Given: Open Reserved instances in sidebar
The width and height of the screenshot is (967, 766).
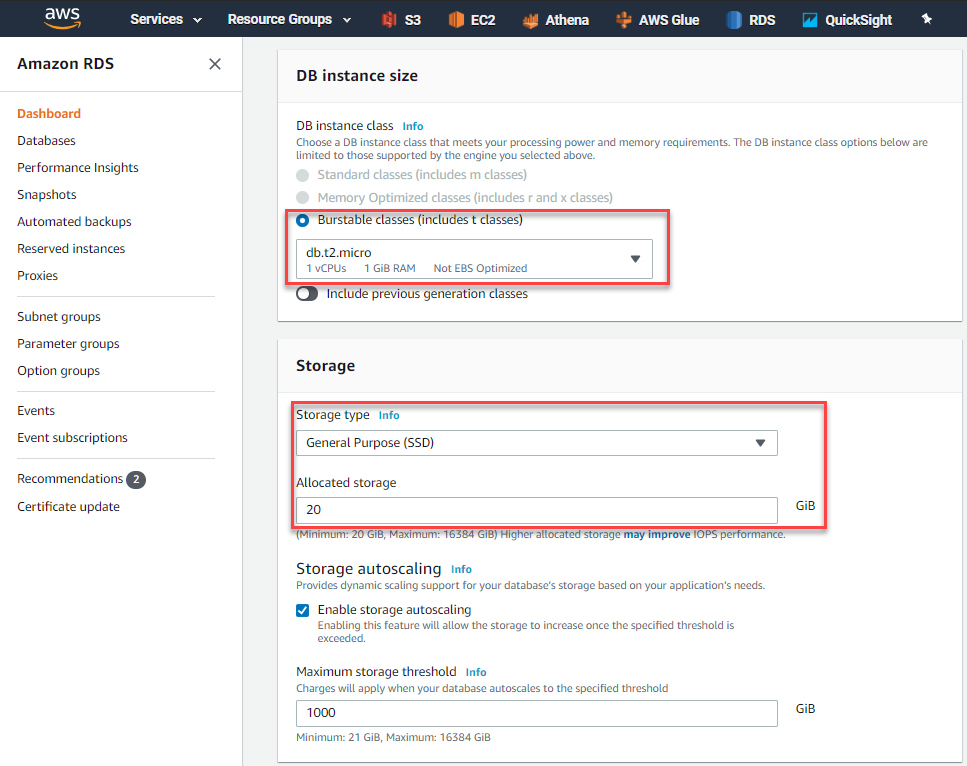Looking at the screenshot, I should [71, 249].
